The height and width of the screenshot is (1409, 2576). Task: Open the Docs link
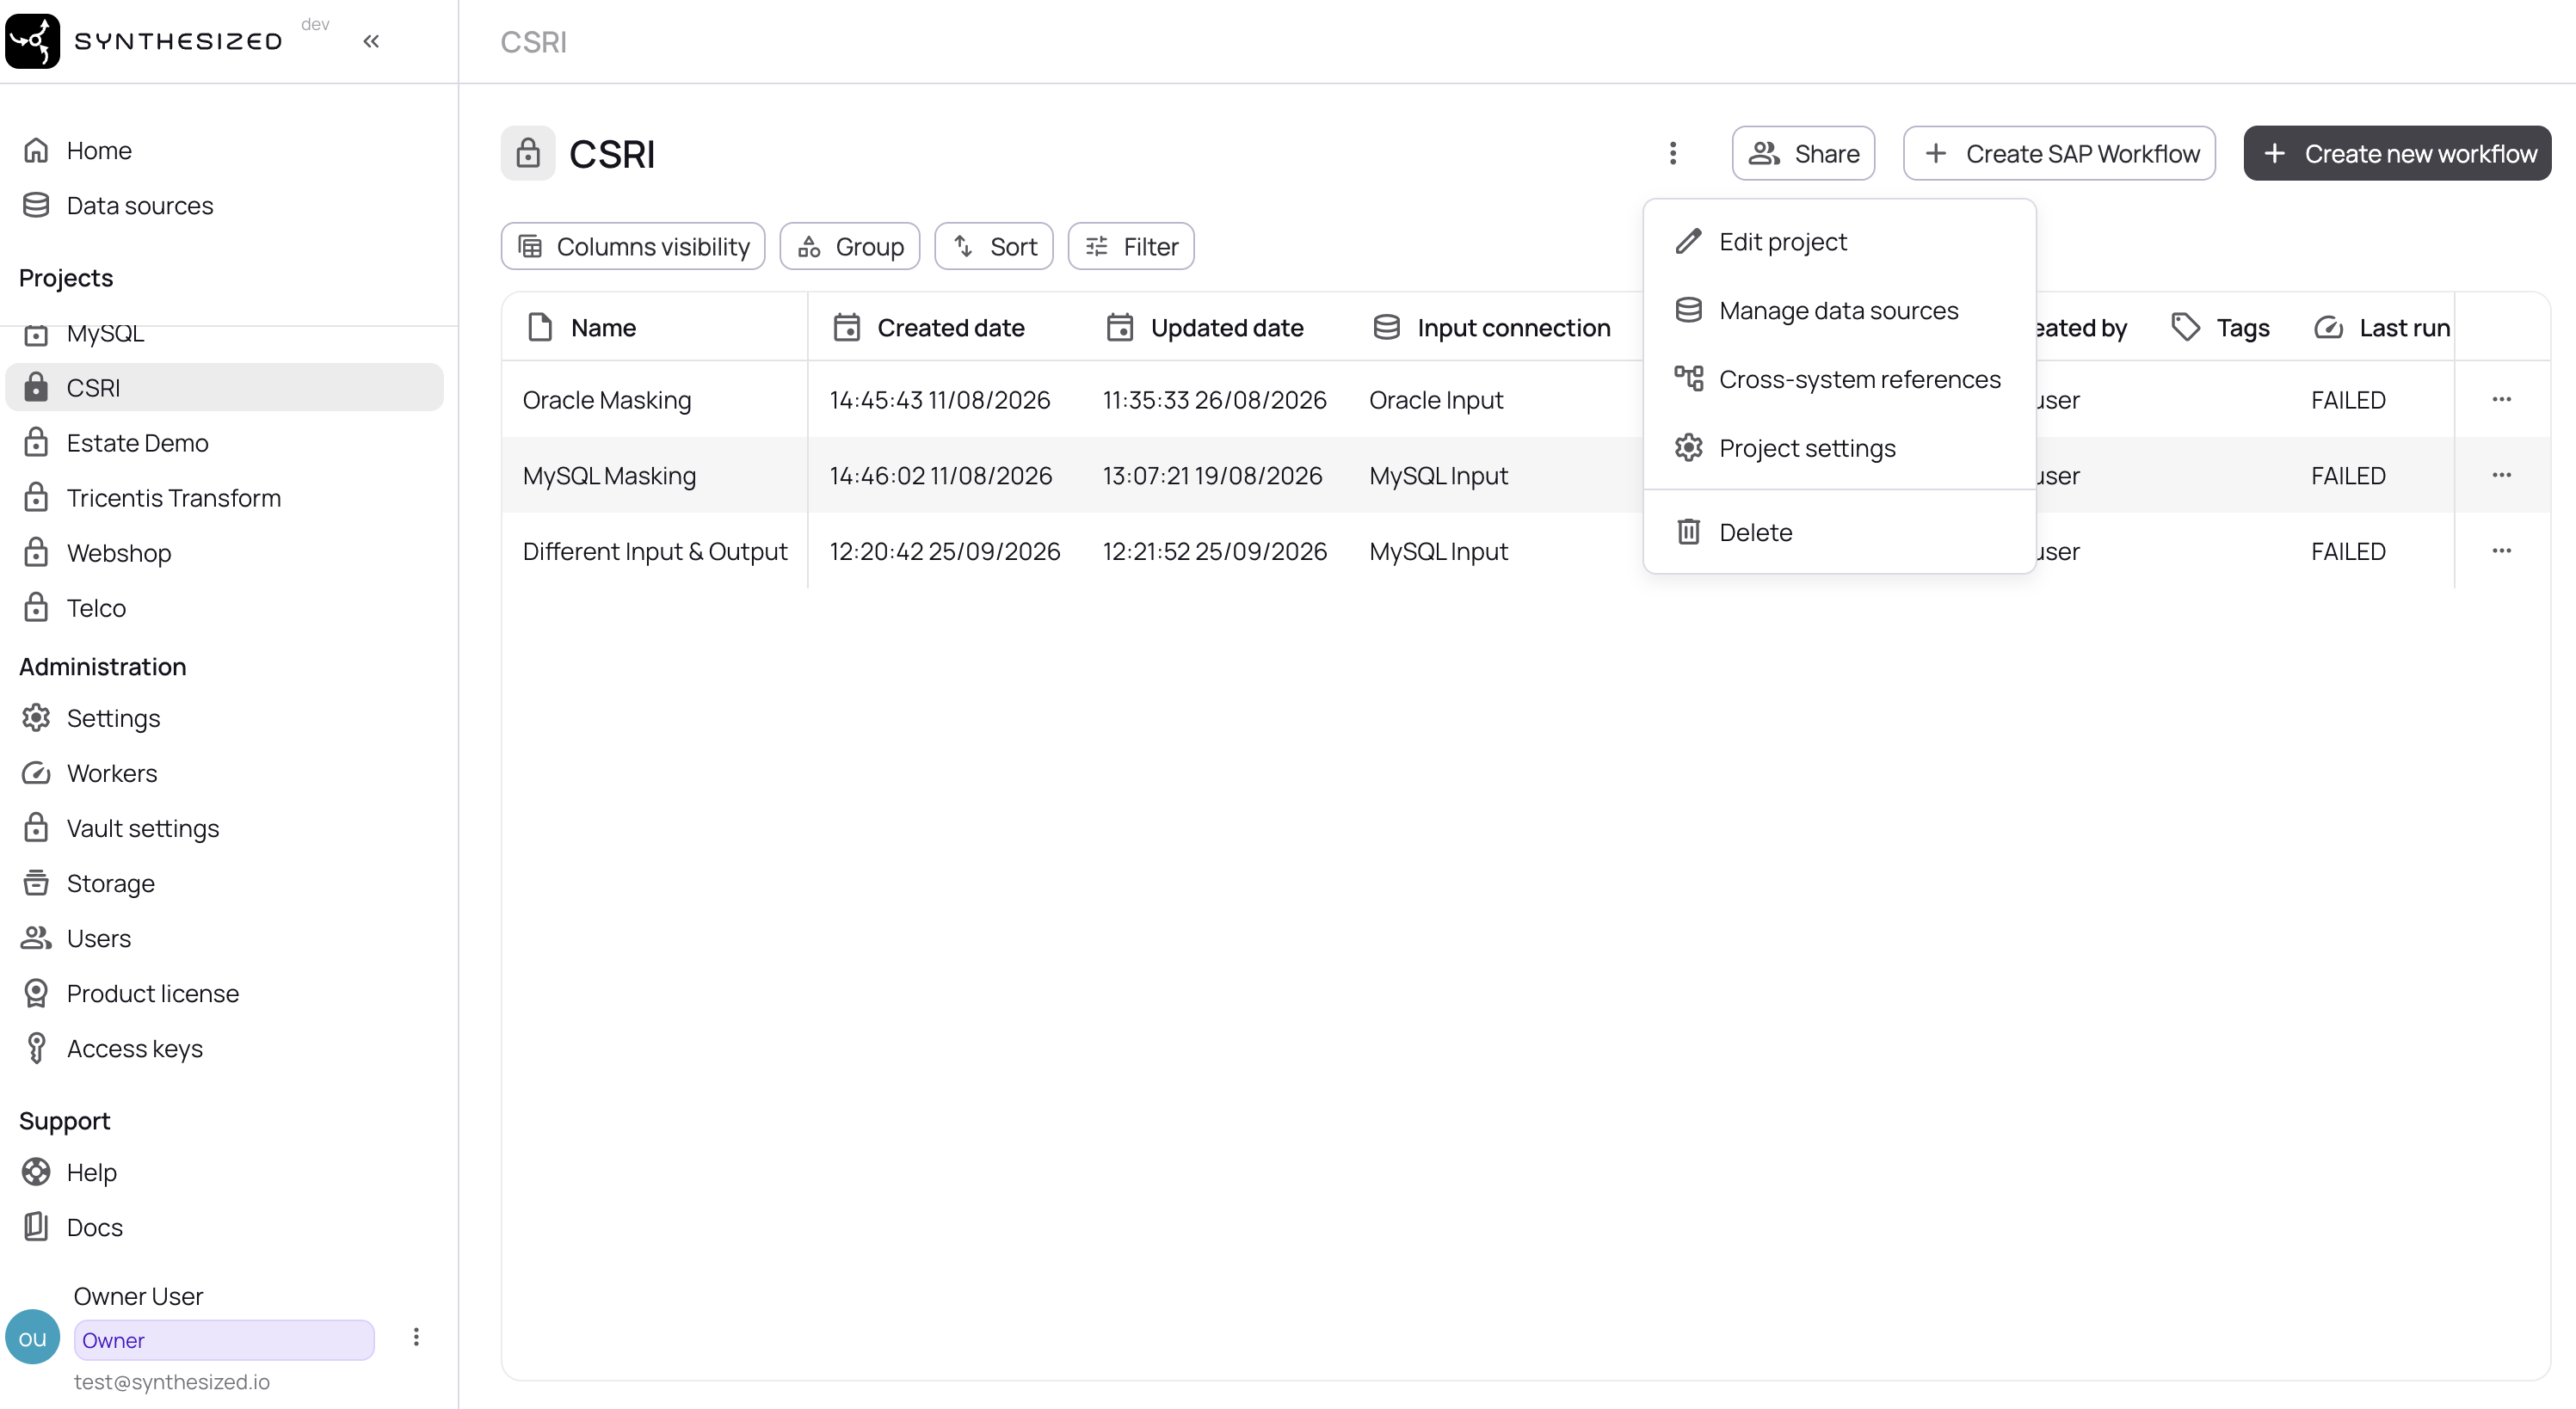[224, 1227]
